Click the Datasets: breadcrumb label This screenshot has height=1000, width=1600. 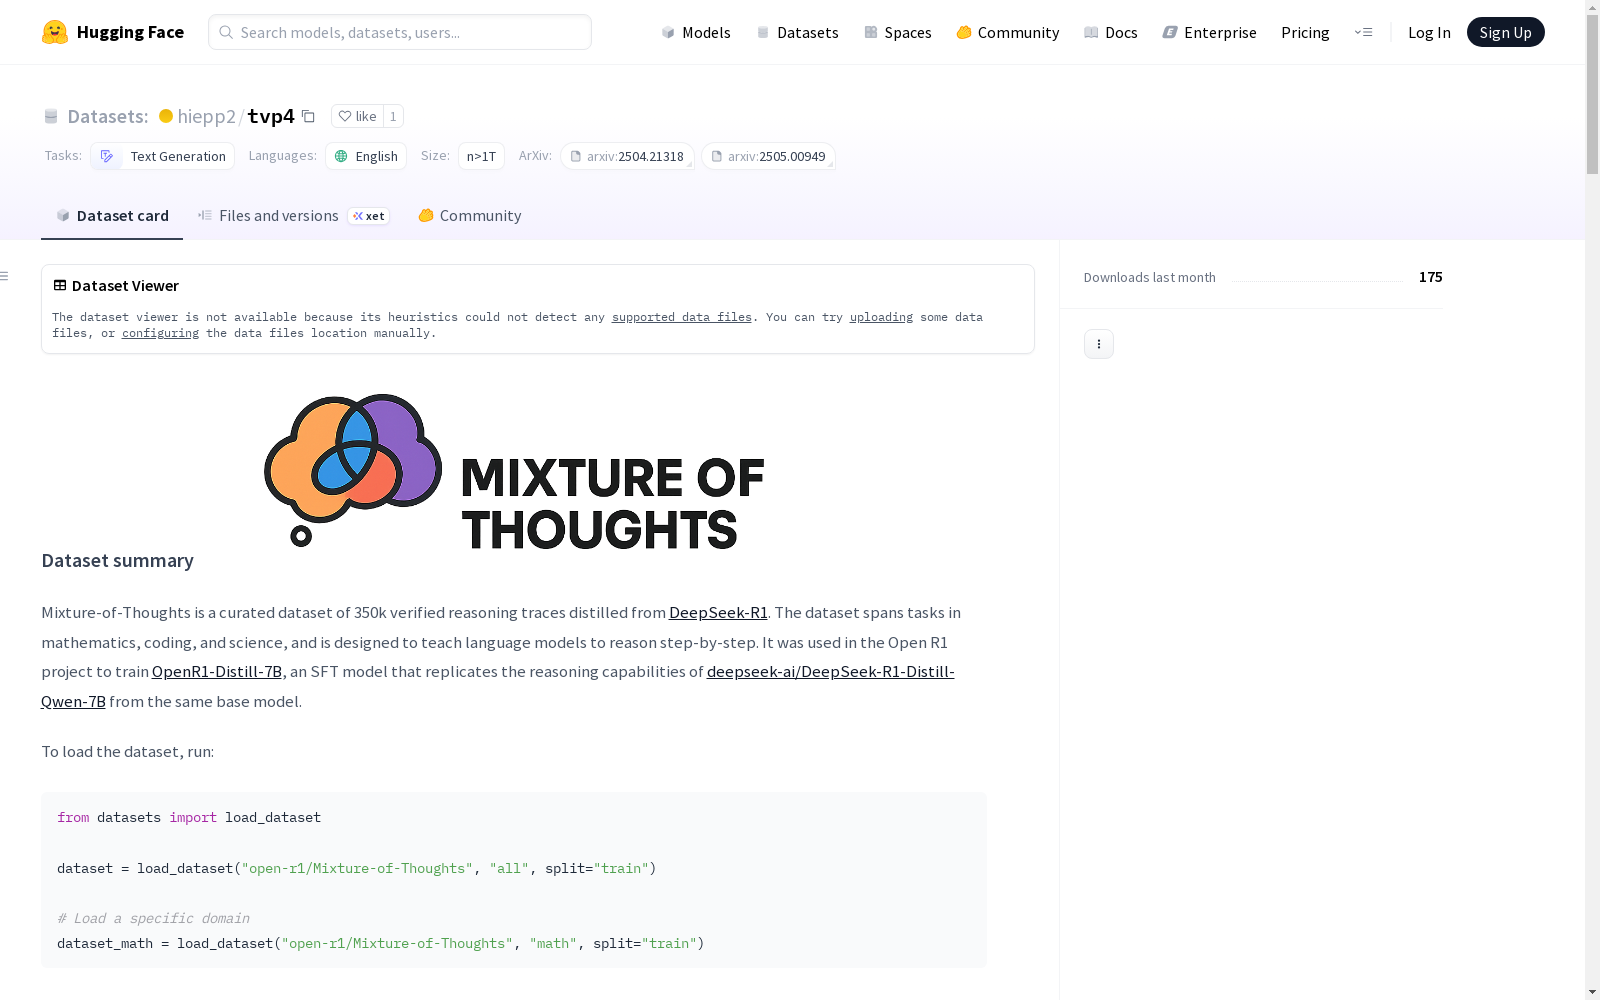(108, 116)
